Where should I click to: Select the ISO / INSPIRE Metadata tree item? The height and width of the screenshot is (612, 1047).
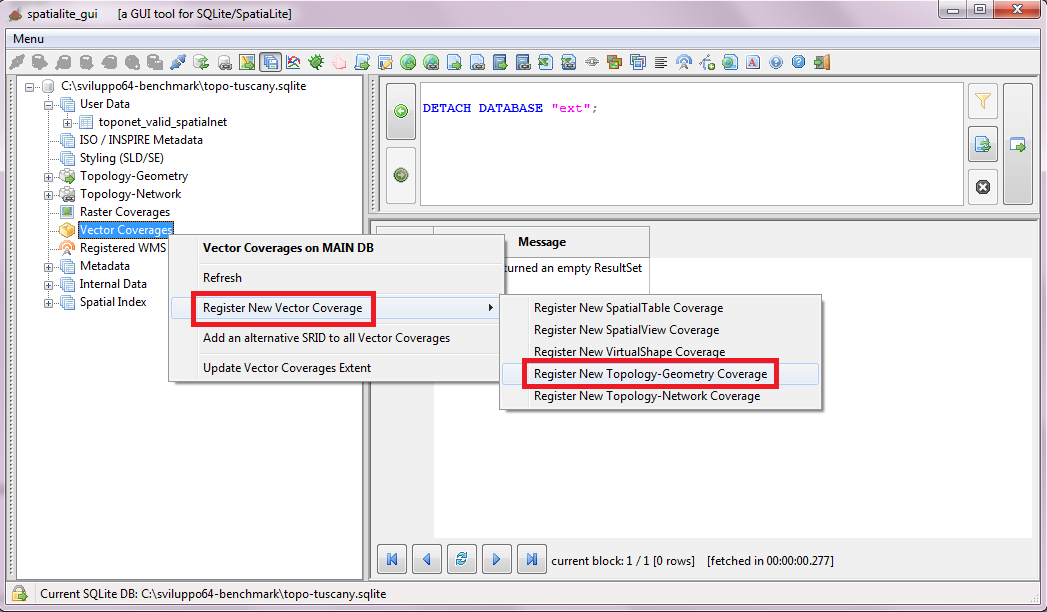click(x=141, y=140)
